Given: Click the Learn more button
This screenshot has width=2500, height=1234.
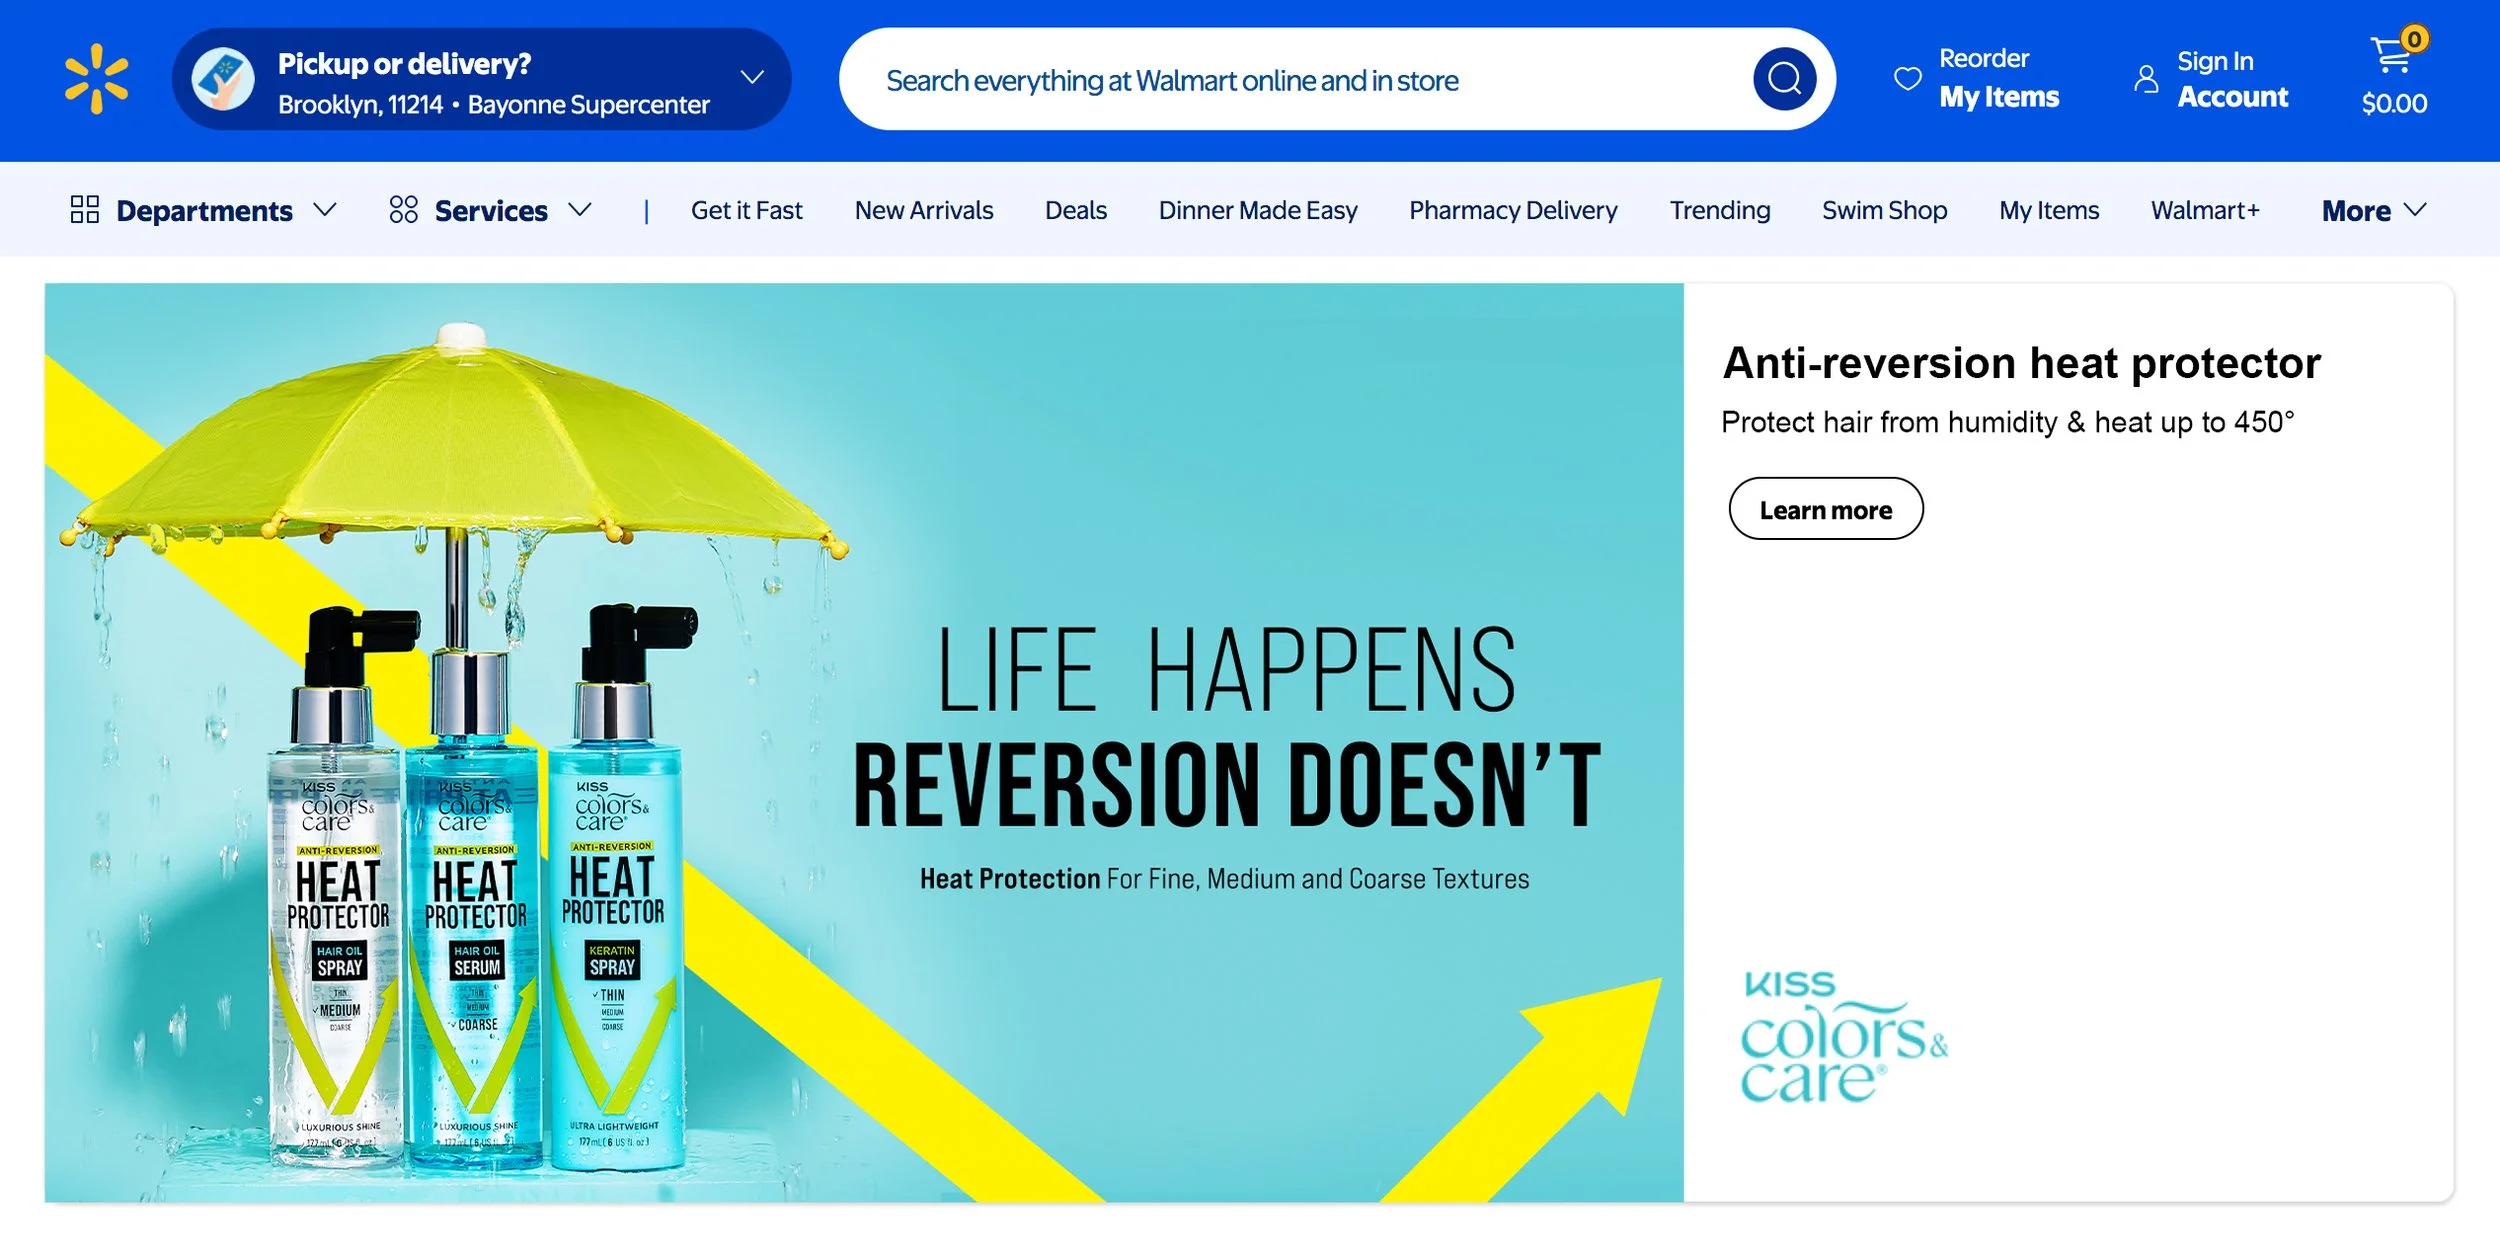Looking at the screenshot, I should tap(1826, 509).
